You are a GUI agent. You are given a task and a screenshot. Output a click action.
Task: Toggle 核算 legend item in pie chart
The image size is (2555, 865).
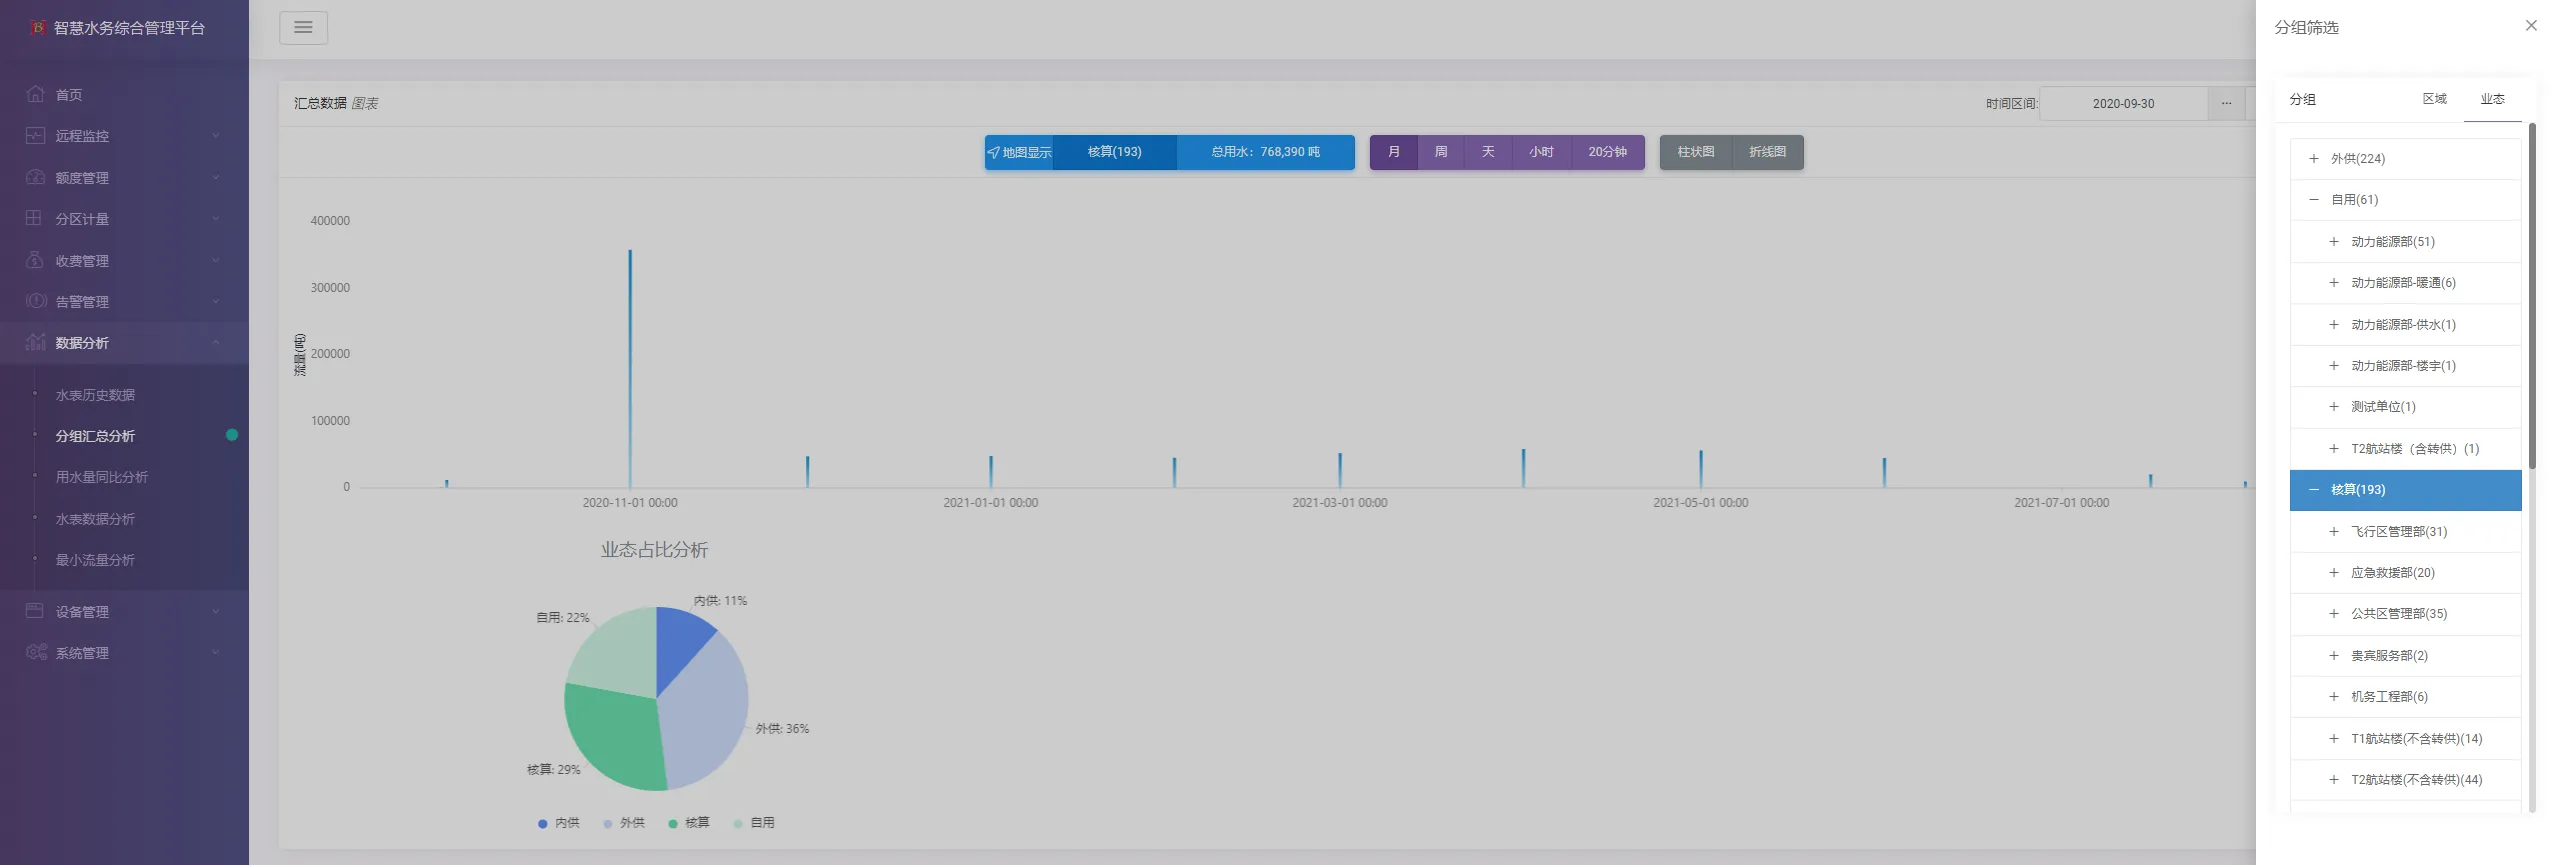click(689, 823)
